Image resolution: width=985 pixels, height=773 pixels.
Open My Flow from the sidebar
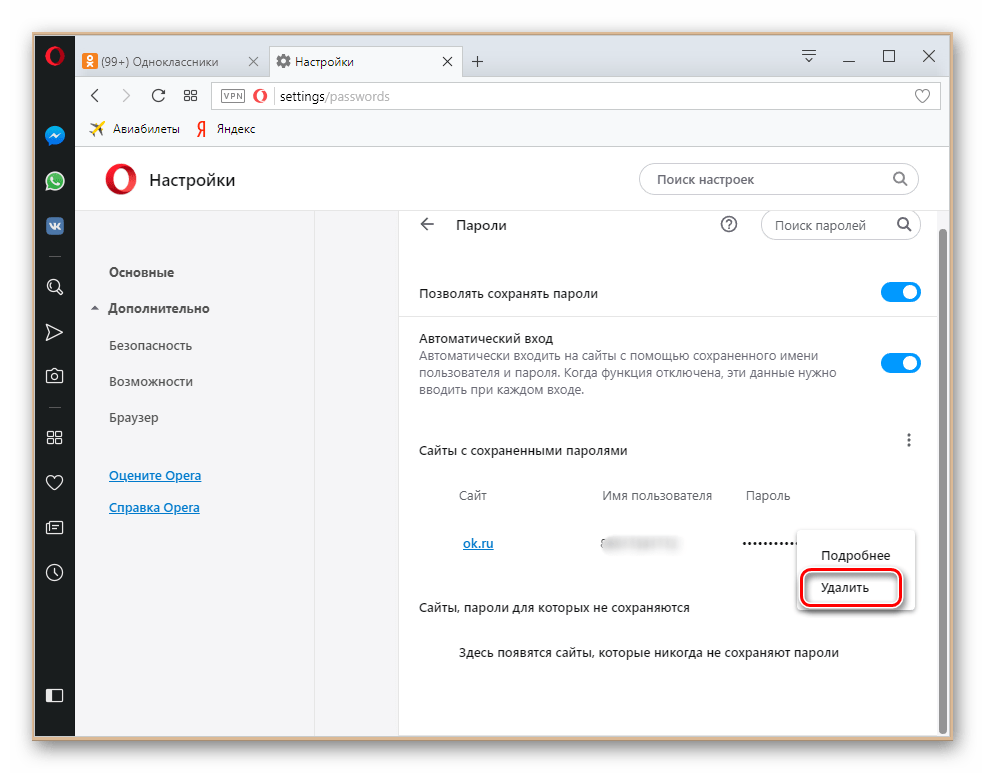coord(54,331)
